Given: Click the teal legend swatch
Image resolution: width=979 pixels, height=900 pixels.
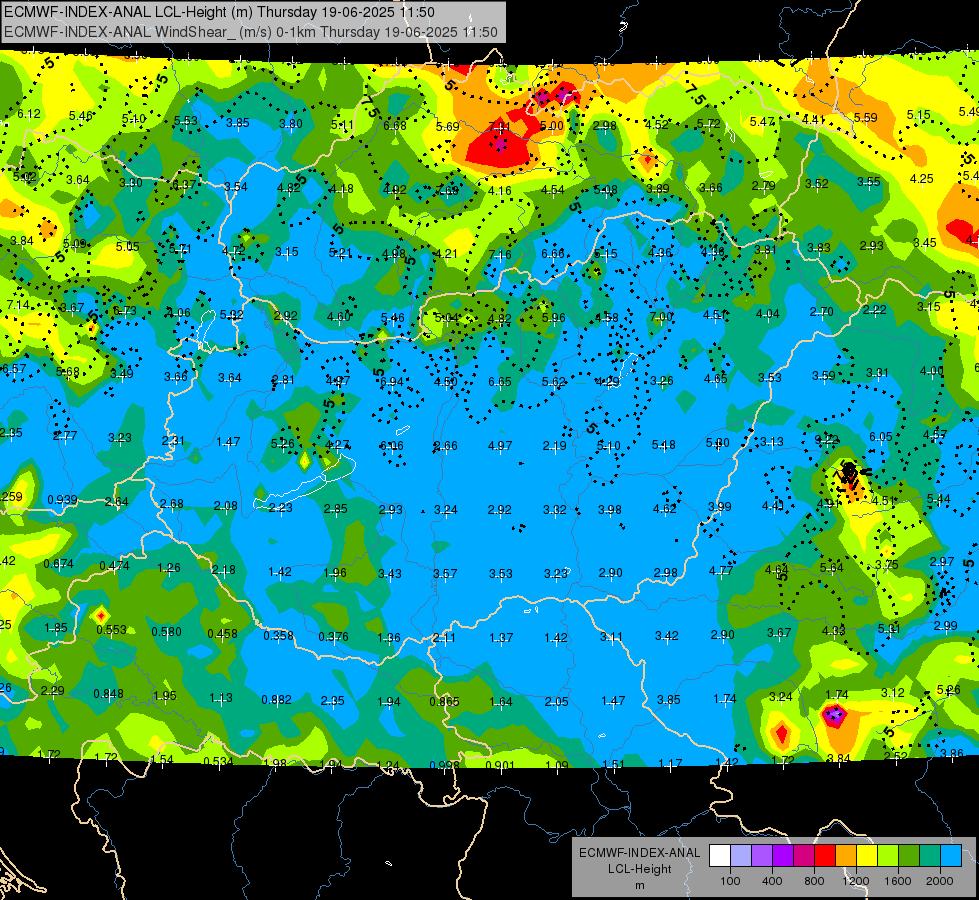Looking at the screenshot, I should point(930,856).
